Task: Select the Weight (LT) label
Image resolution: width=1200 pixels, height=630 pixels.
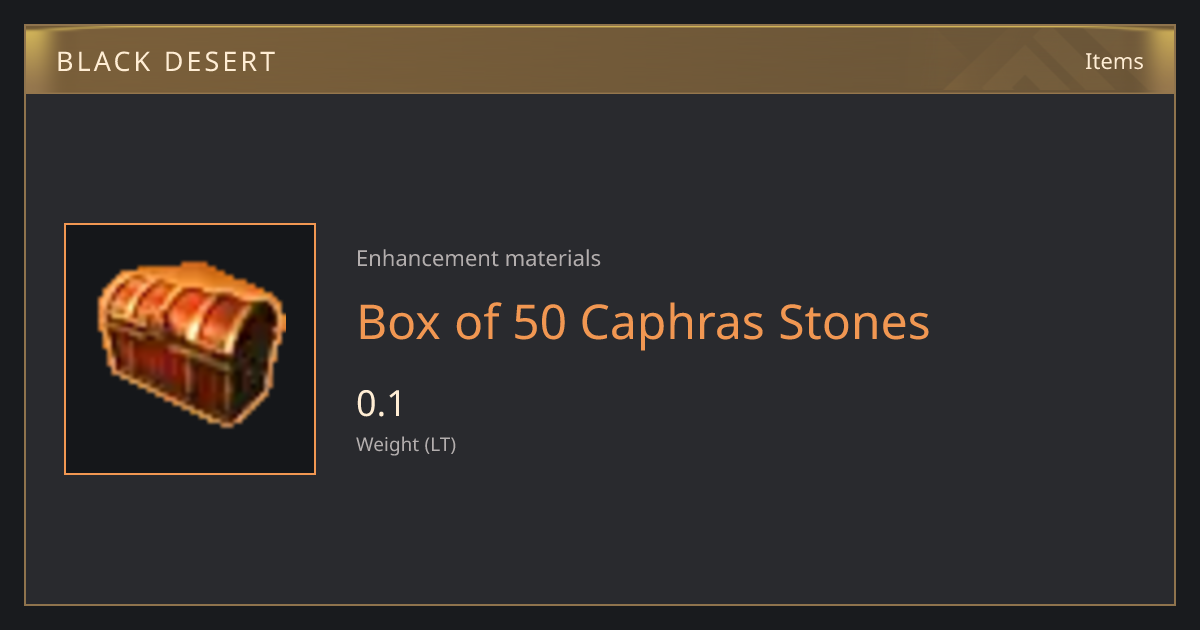Action: (406, 445)
